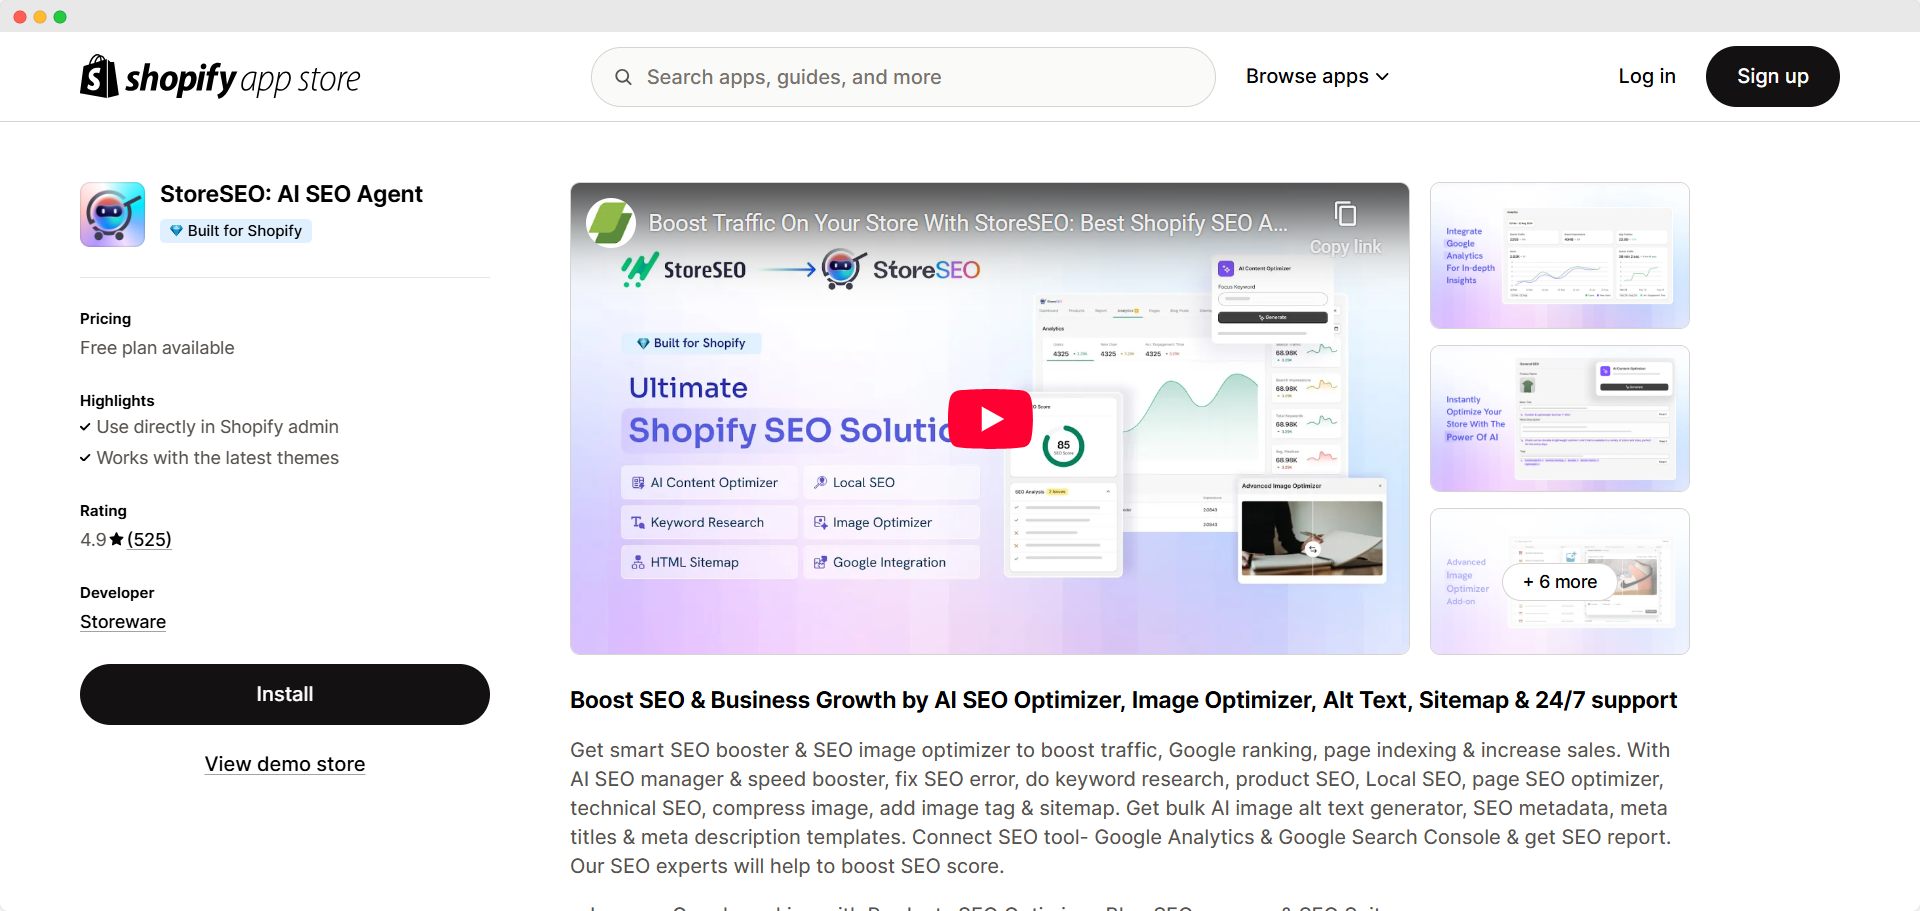The image size is (1920, 911).
Task: Open the 525 reviews link
Action: tap(149, 540)
